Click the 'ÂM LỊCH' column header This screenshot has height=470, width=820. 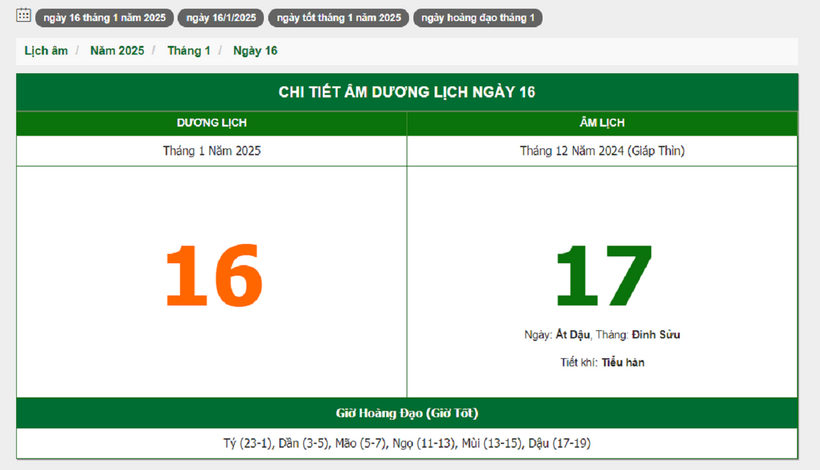(602, 123)
